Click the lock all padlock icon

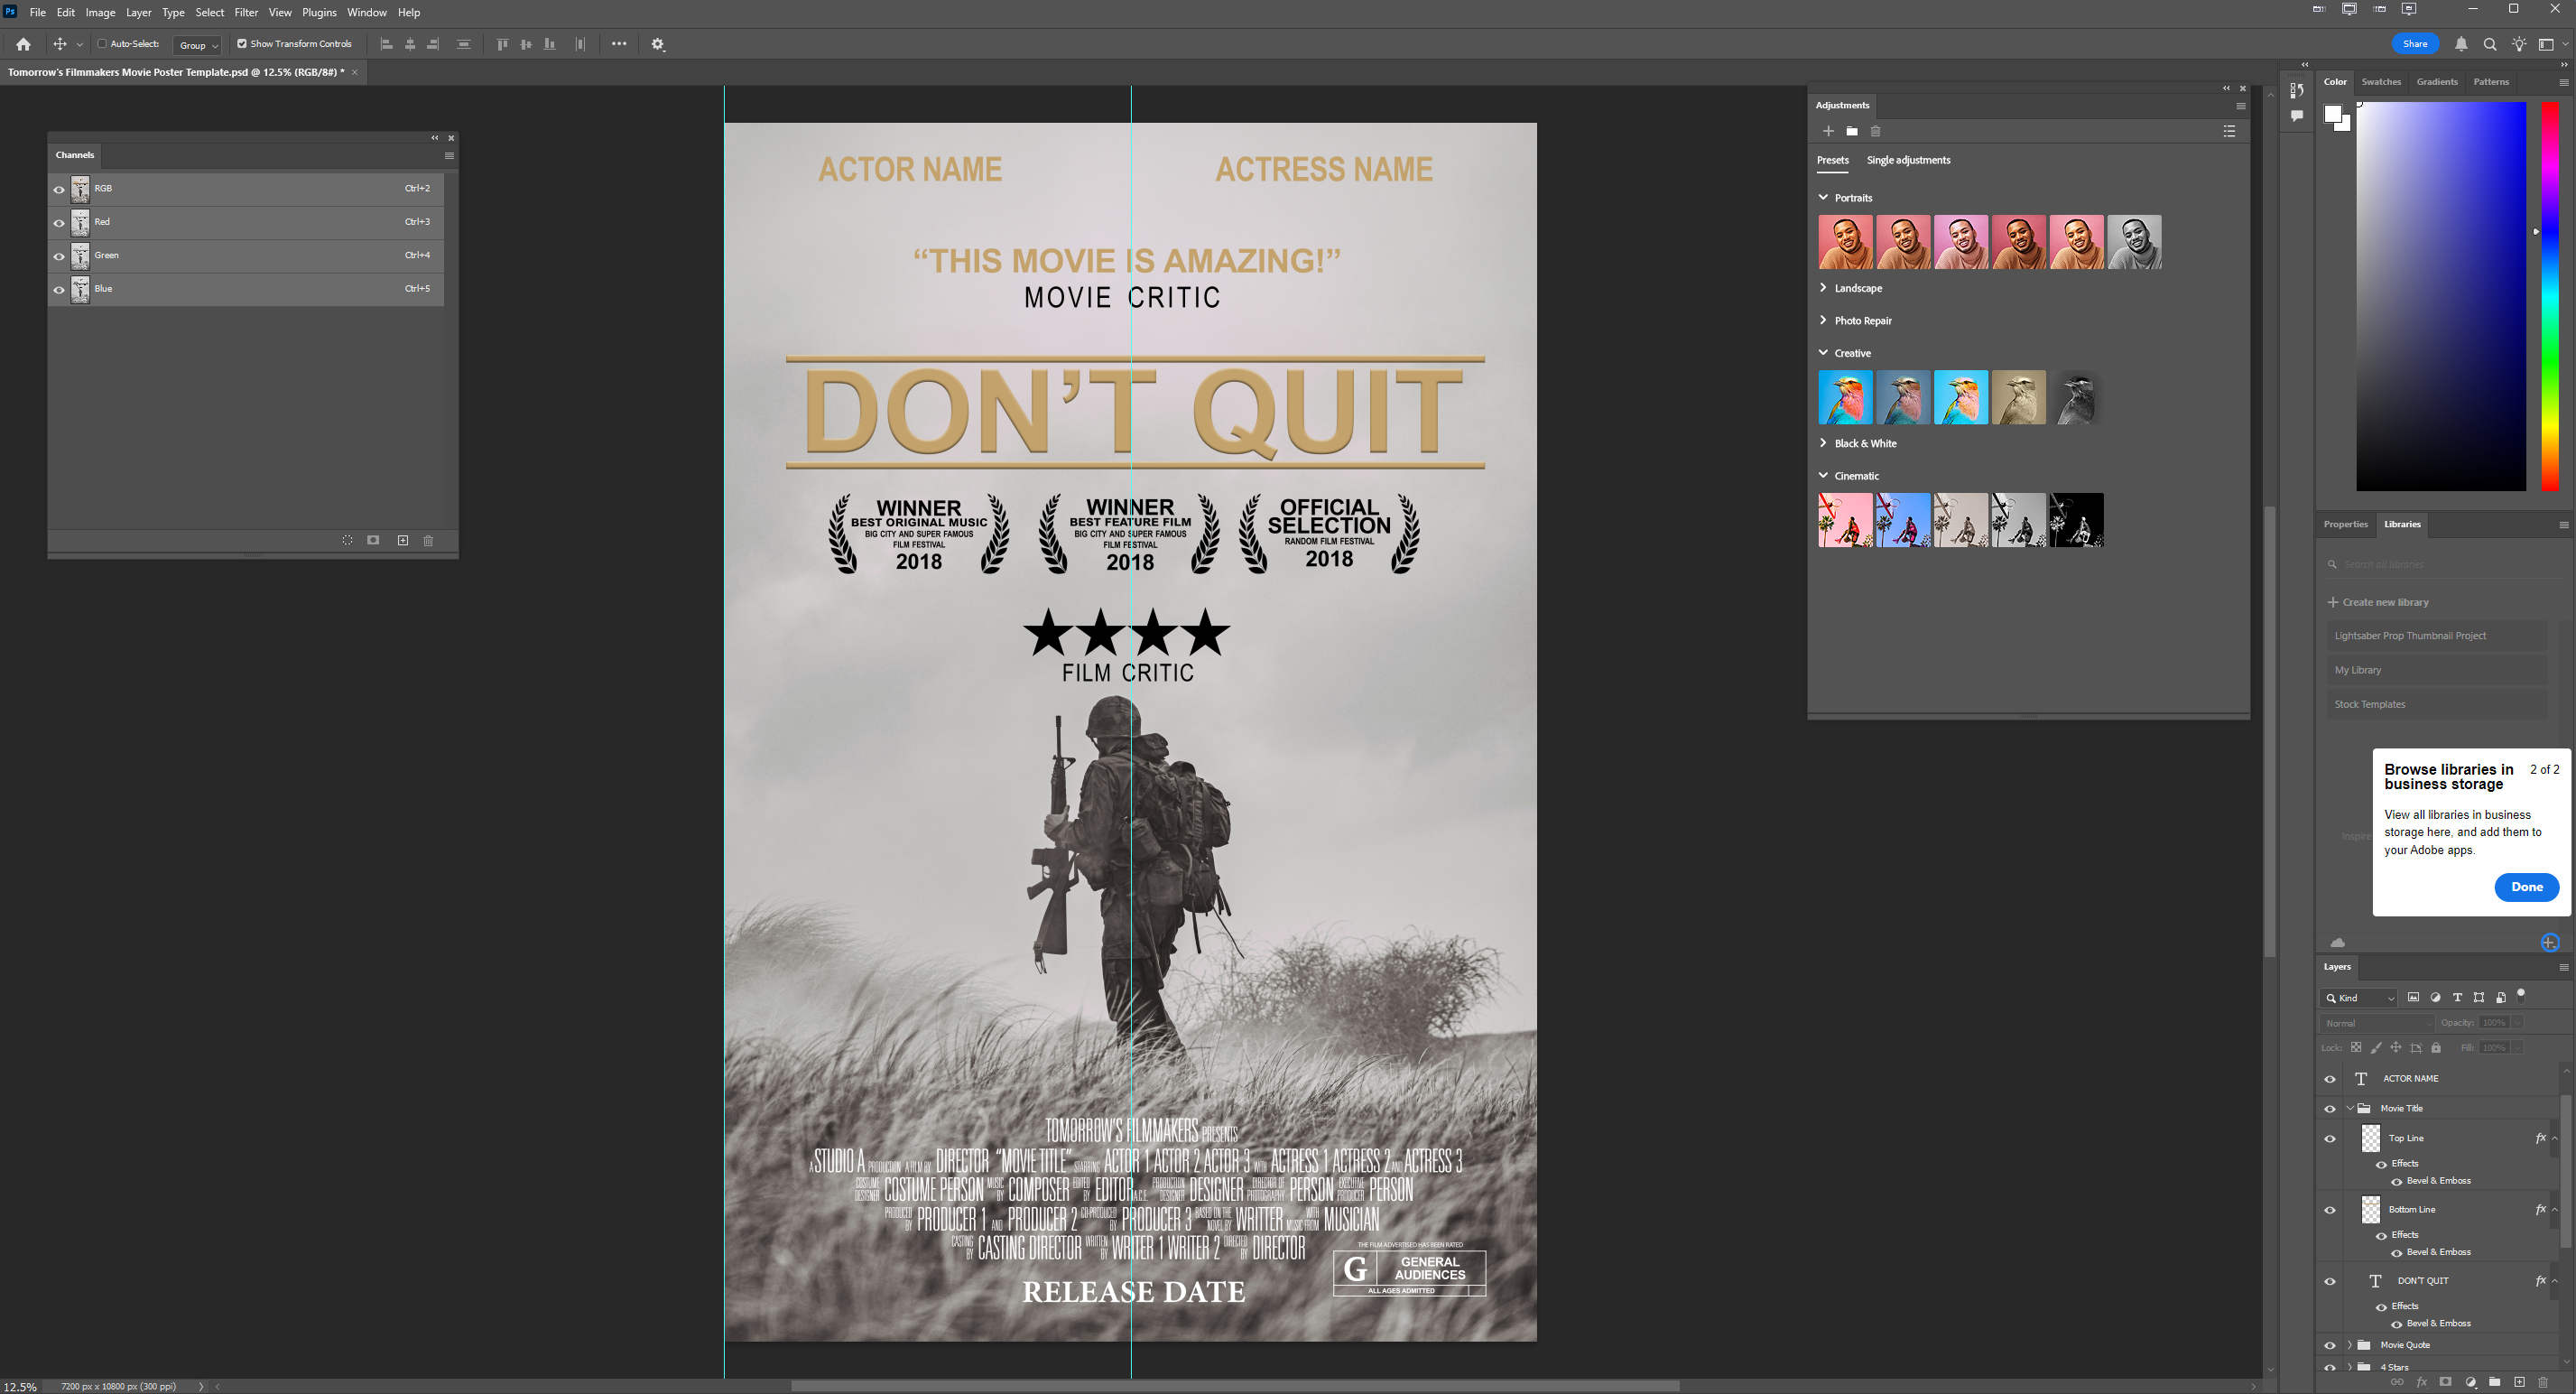click(2436, 1048)
